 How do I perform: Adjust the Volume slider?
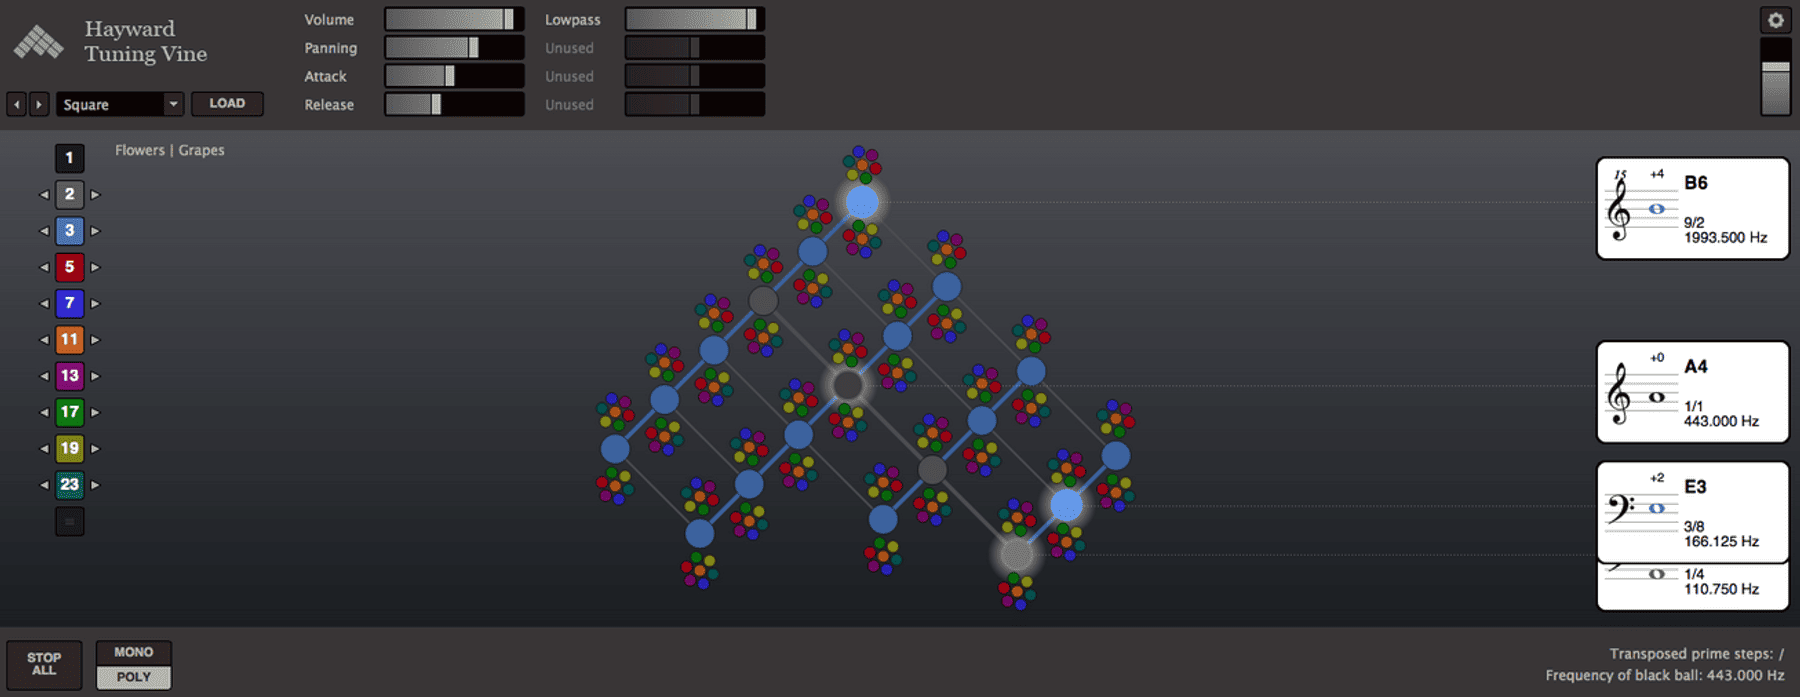click(x=454, y=19)
